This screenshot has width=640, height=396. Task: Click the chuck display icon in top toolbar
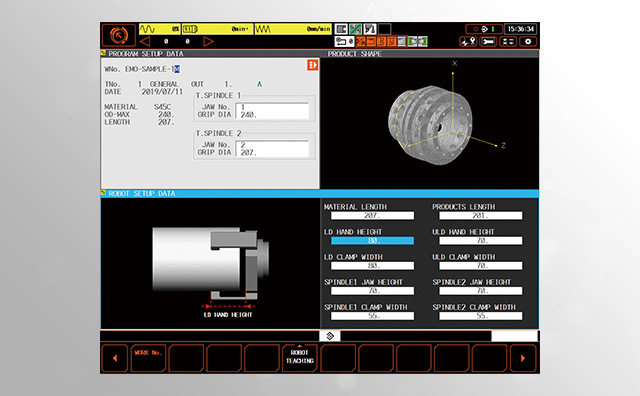(341, 29)
